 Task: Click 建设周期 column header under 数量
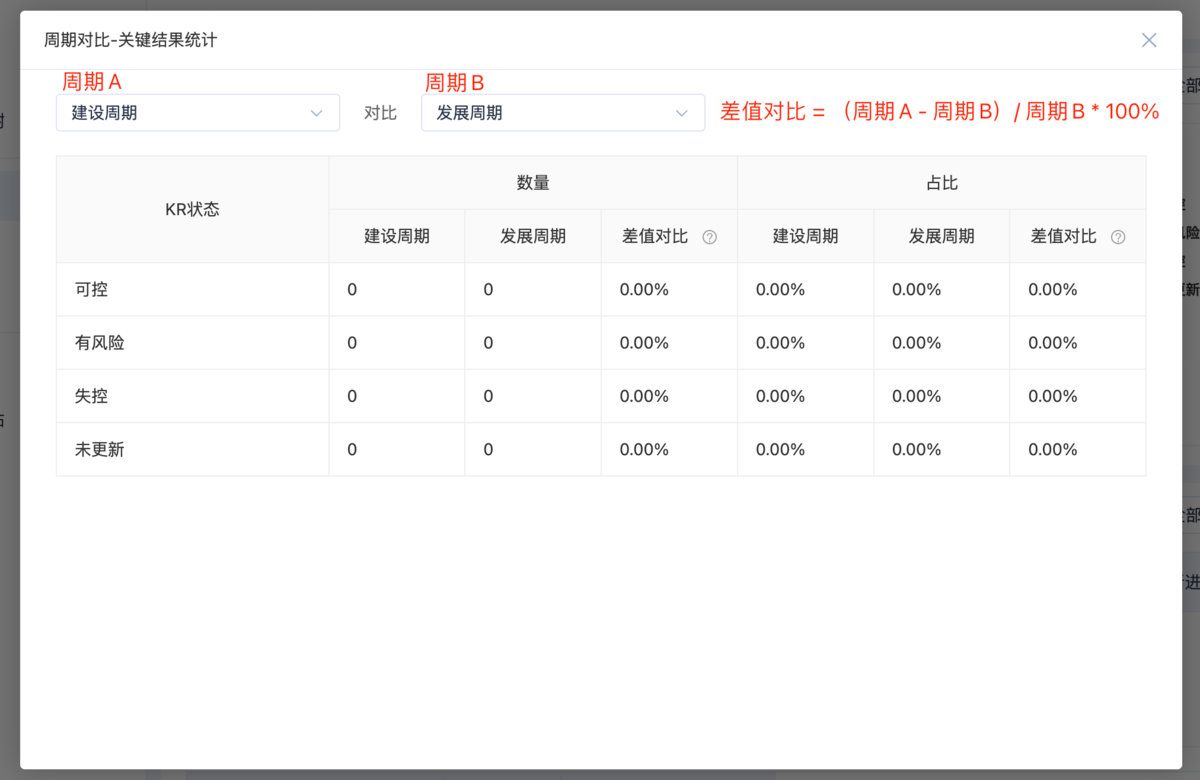pyautogui.click(x=397, y=237)
